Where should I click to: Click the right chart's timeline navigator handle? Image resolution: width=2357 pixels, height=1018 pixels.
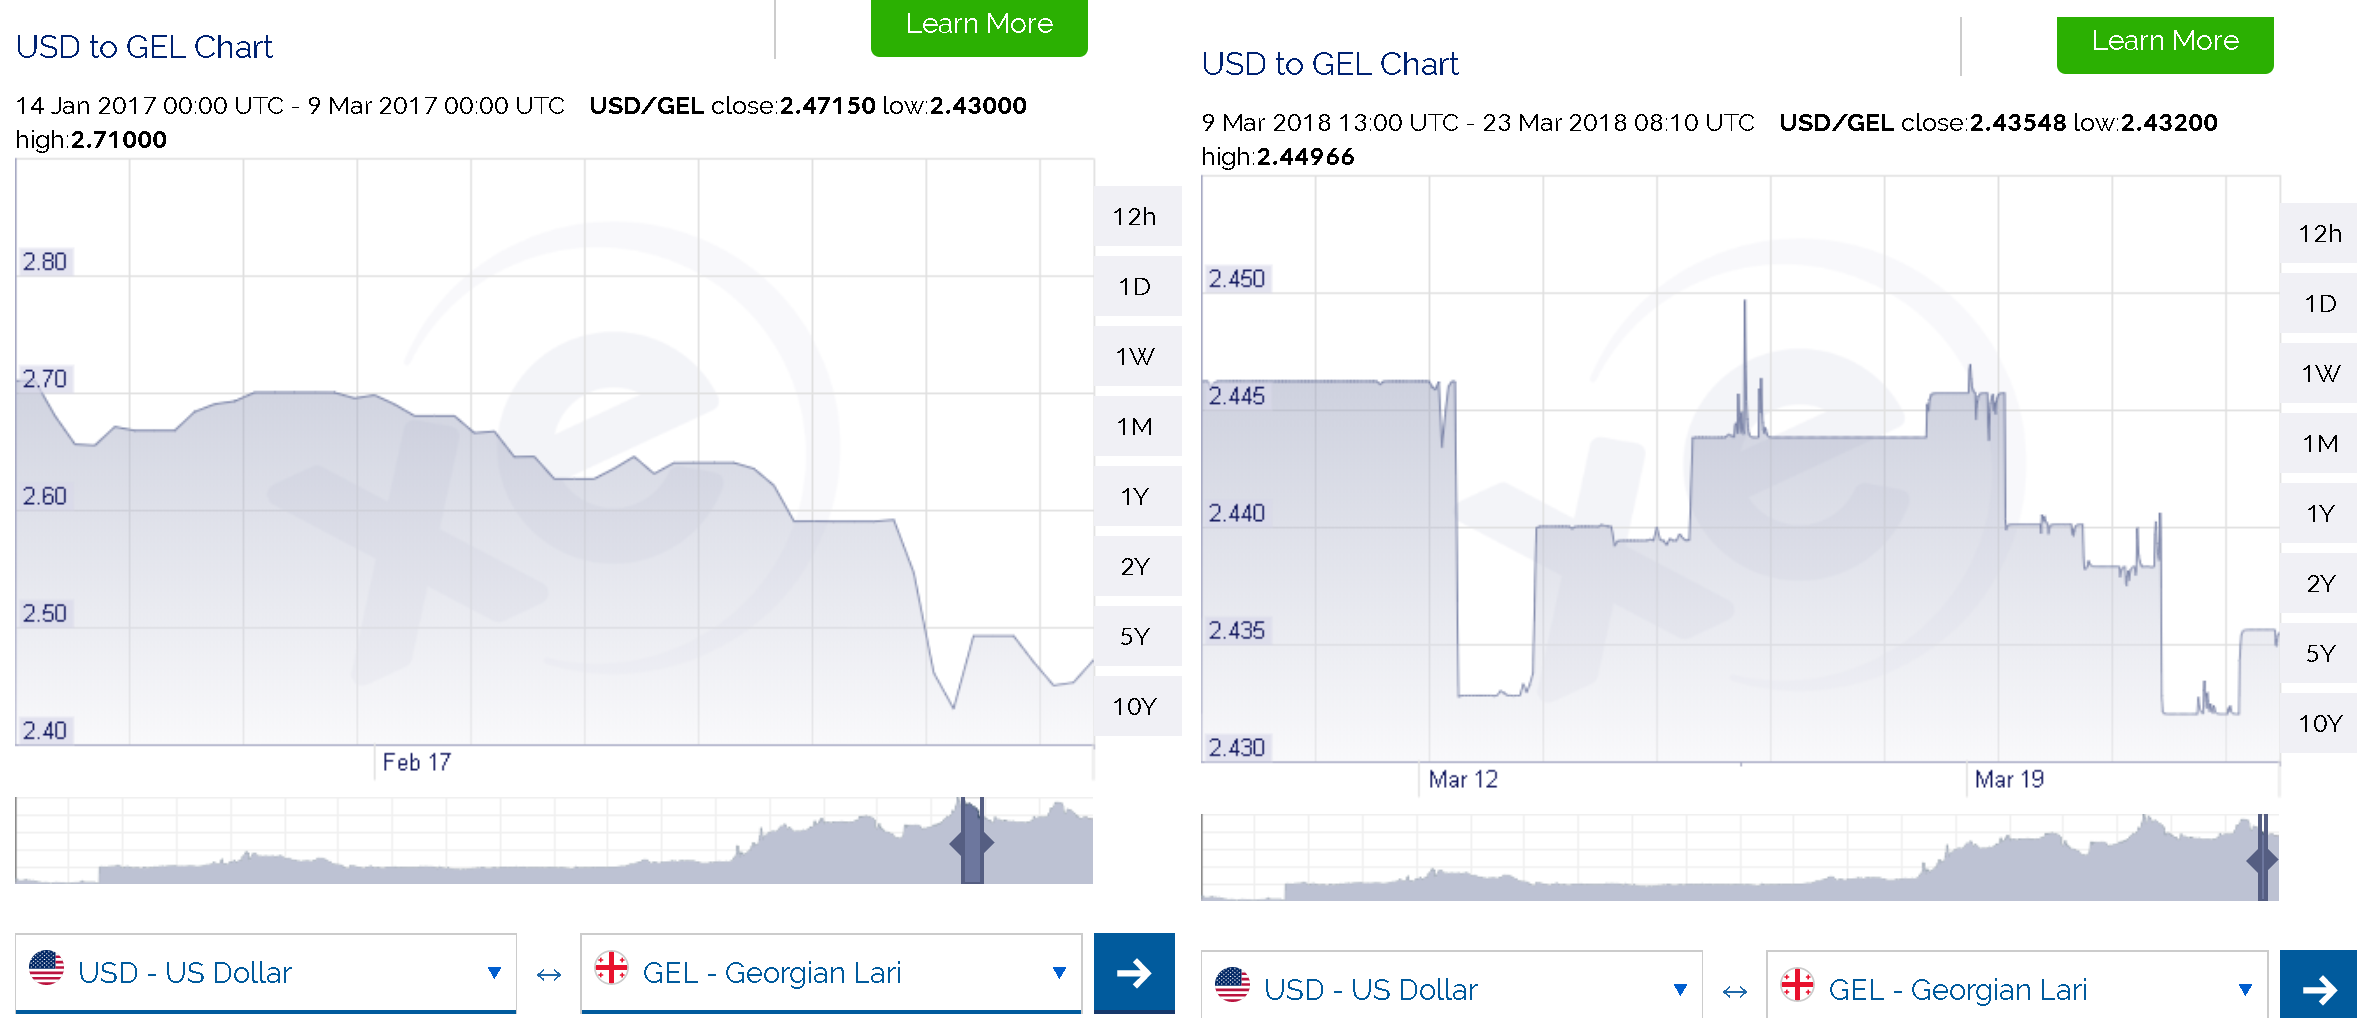(x=2262, y=859)
